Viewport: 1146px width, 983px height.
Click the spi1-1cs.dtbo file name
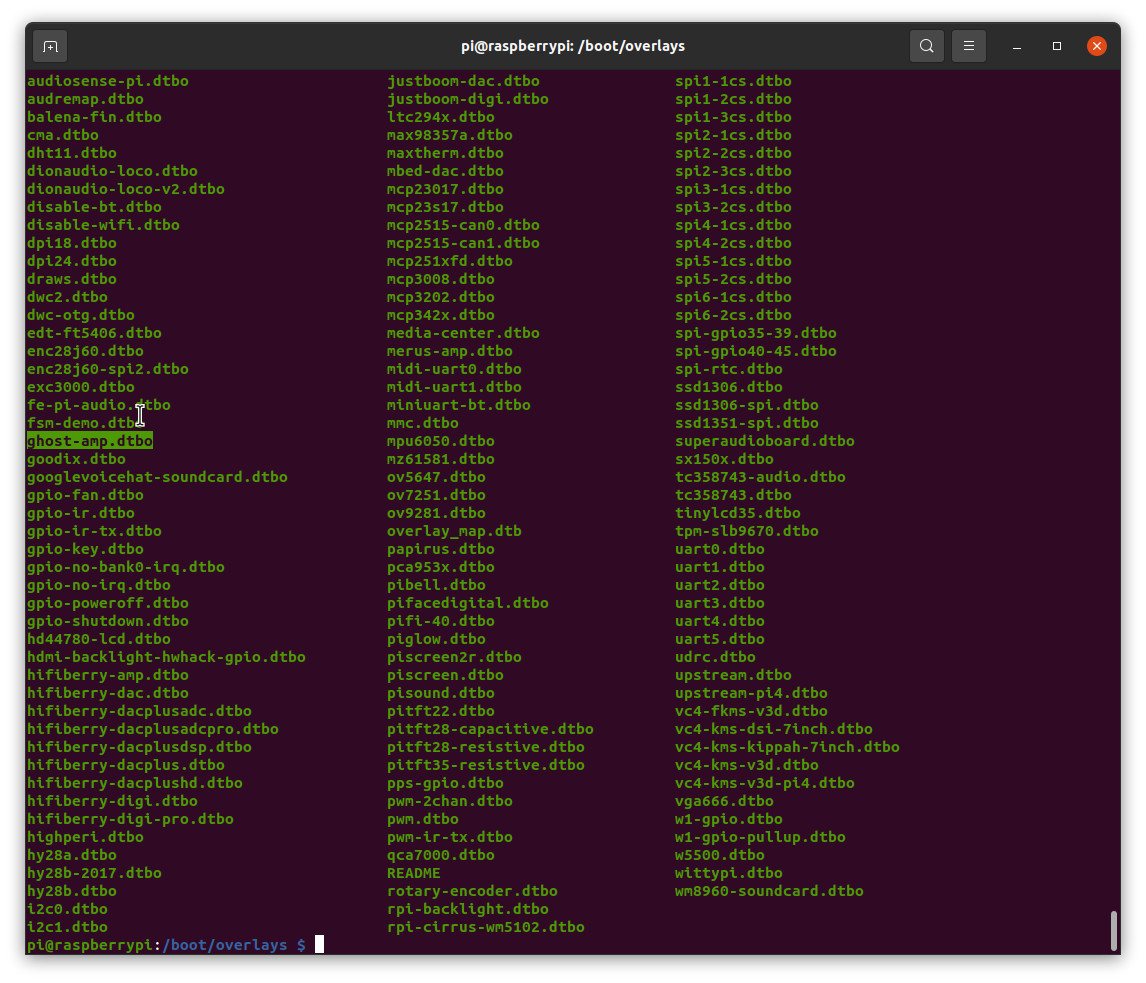(x=733, y=81)
